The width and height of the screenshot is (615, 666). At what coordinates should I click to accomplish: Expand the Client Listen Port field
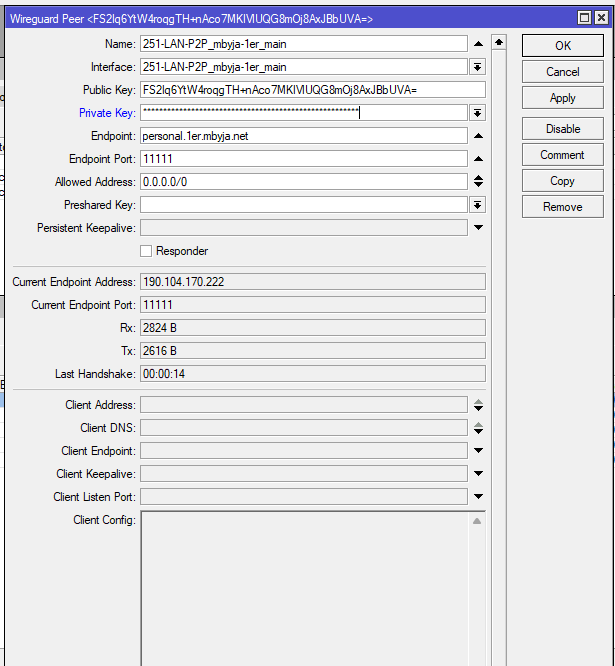[478, 497]
